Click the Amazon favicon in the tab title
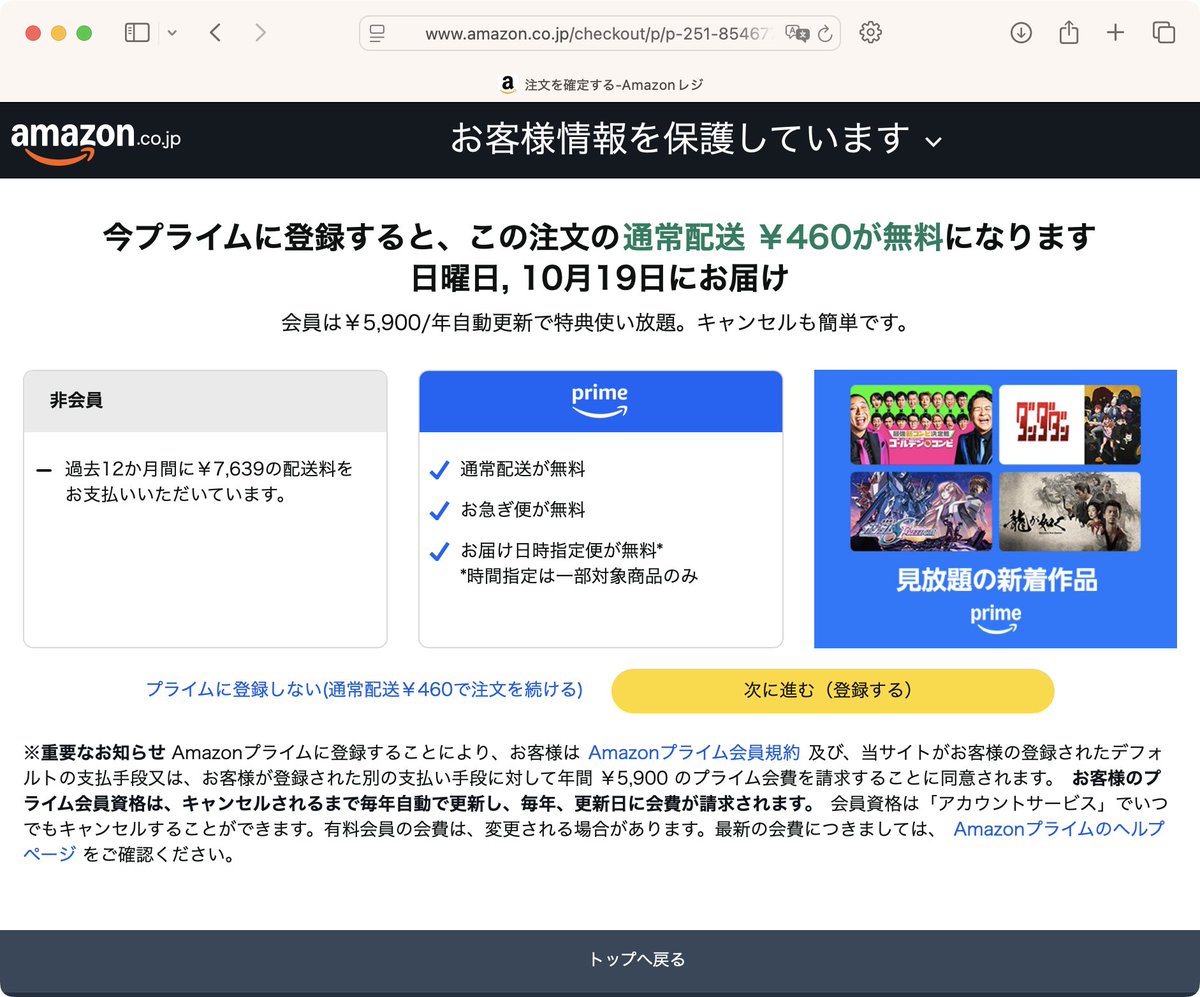Viewport: 1200px width, 997px height. (508, 85)
